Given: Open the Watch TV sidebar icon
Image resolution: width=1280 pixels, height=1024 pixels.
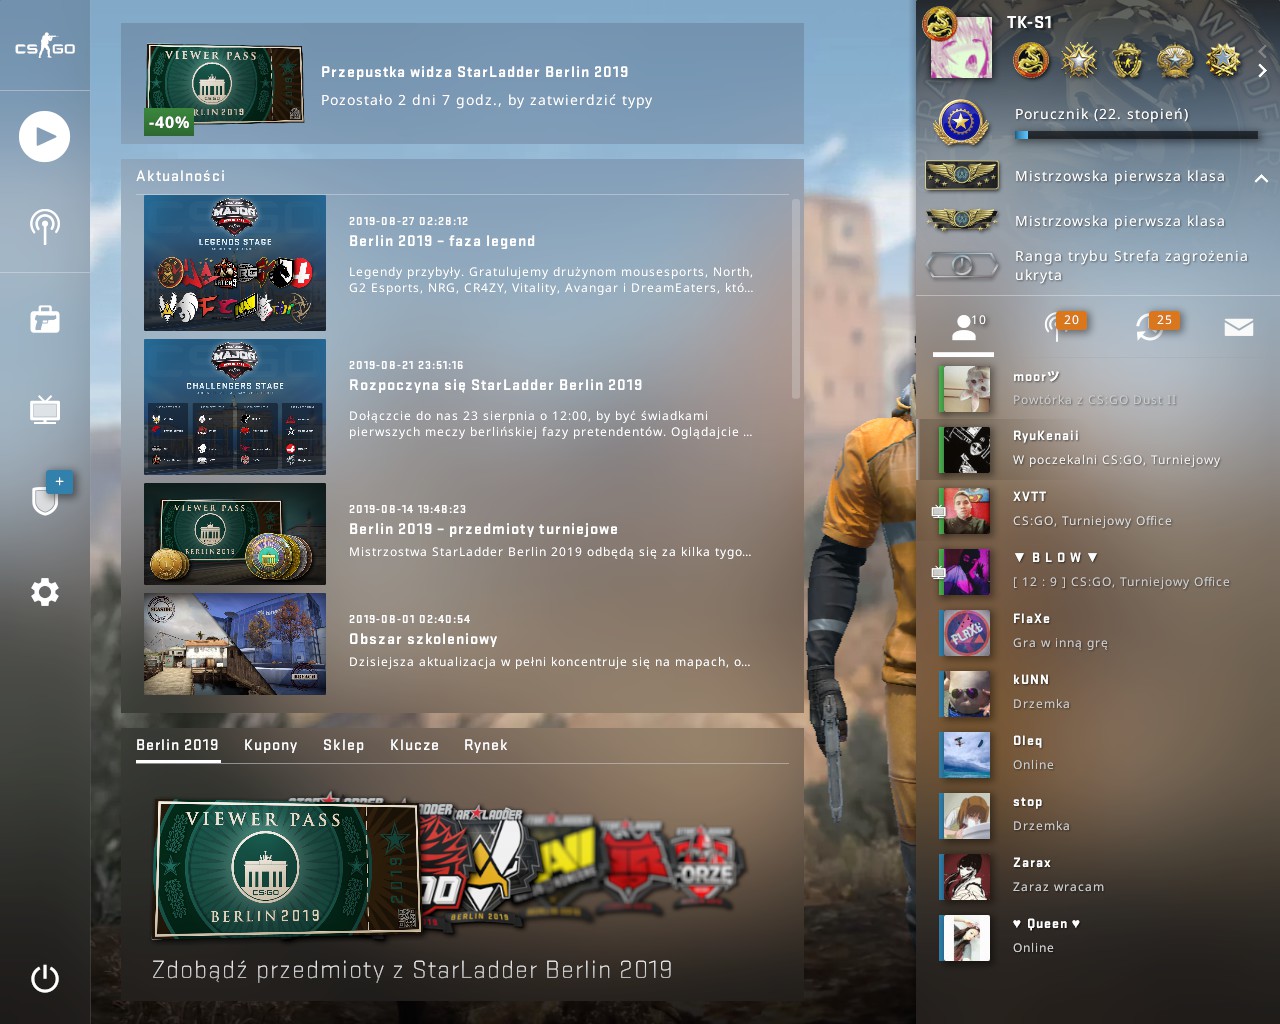Looking at the screenshot, I should [45, 409].
